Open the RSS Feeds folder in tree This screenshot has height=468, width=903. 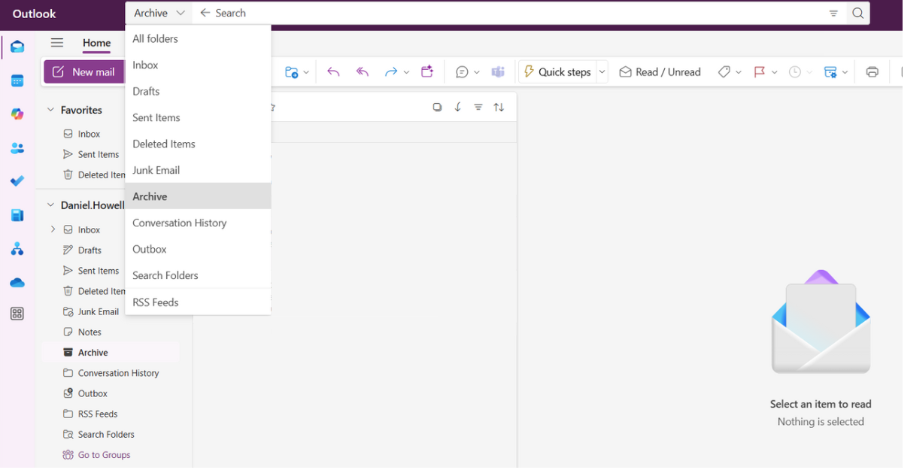(x=98, y=414)
